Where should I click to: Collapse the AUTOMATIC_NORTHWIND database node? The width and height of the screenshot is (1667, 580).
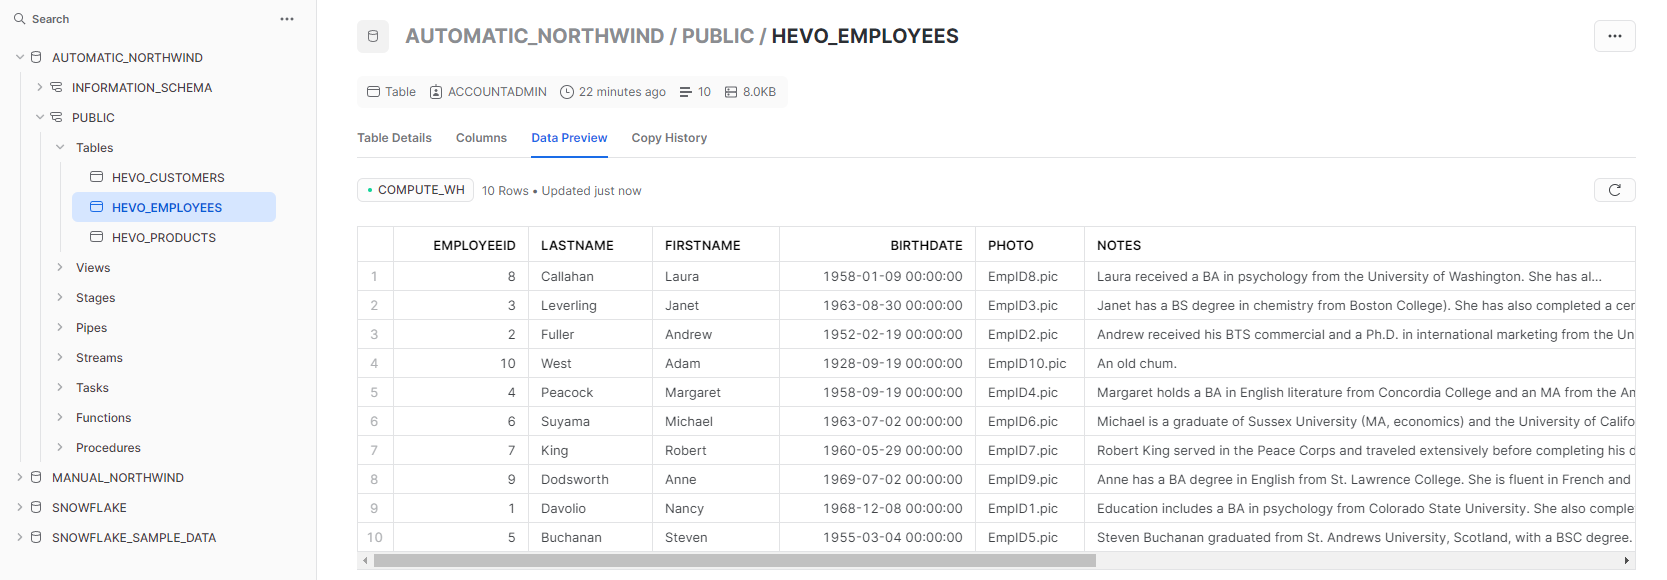20,57
